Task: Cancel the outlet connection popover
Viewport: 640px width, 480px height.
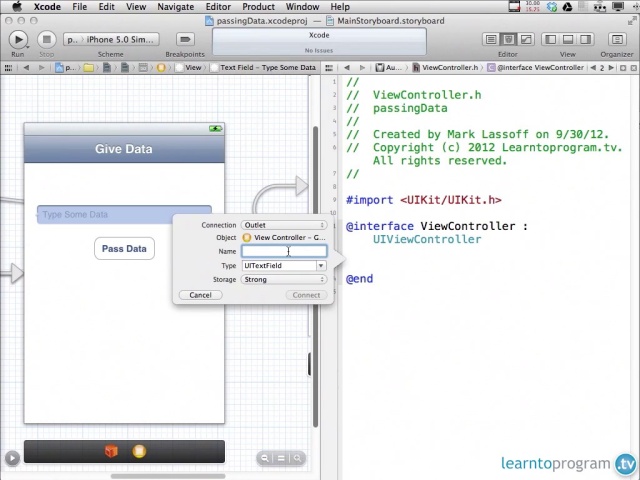Action: point(200,295)
